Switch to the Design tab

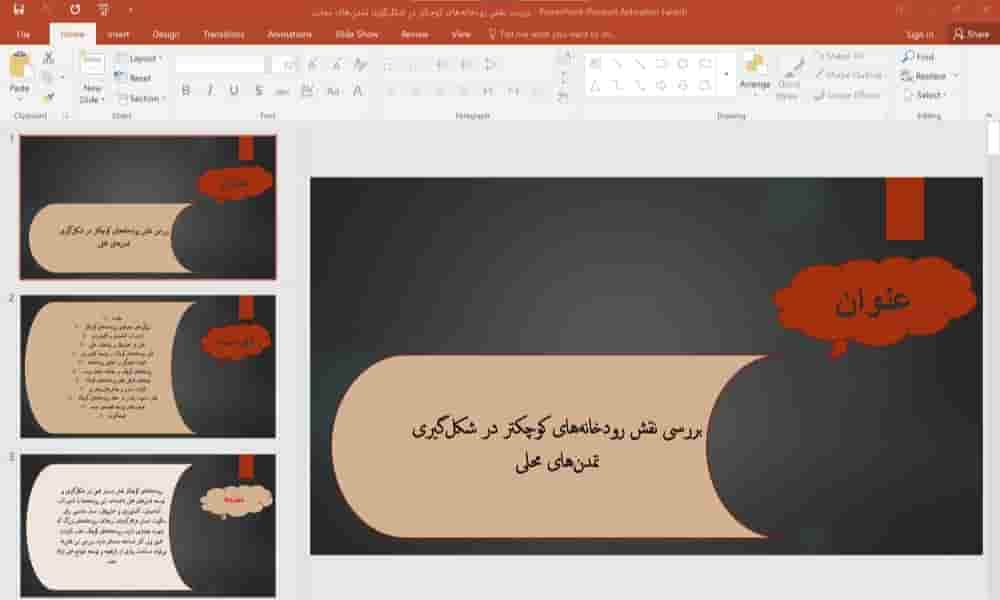point(166,34)
